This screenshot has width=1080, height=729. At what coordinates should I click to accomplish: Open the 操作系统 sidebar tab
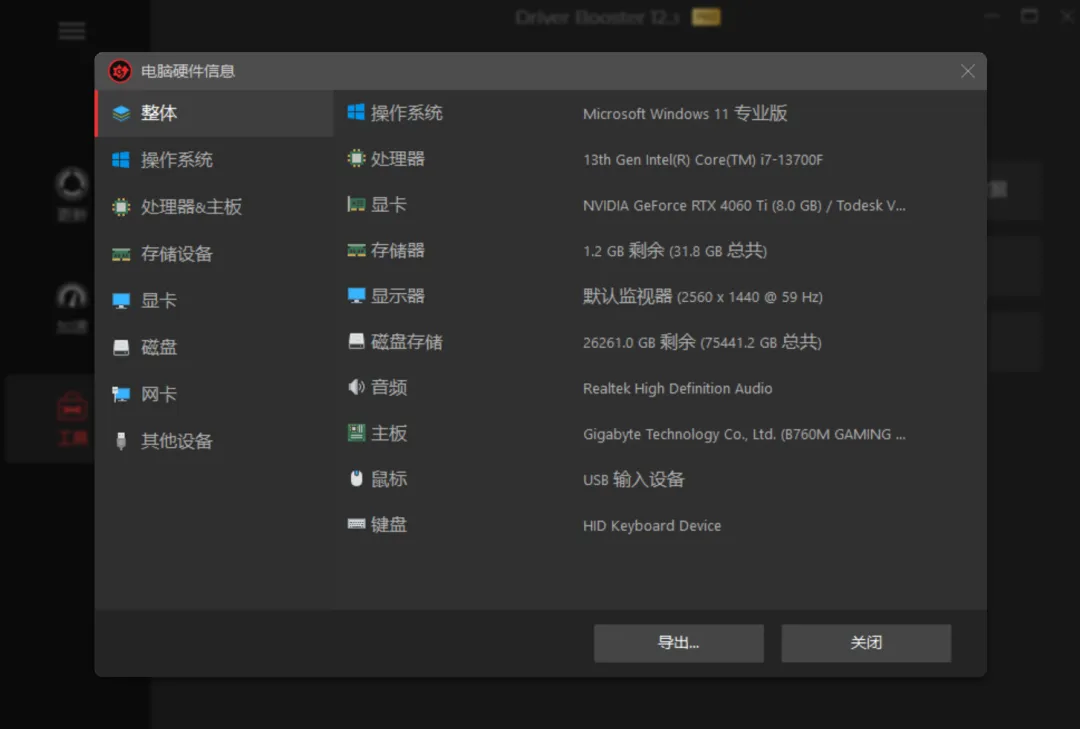pyautogui.click(x=214, y=160)
